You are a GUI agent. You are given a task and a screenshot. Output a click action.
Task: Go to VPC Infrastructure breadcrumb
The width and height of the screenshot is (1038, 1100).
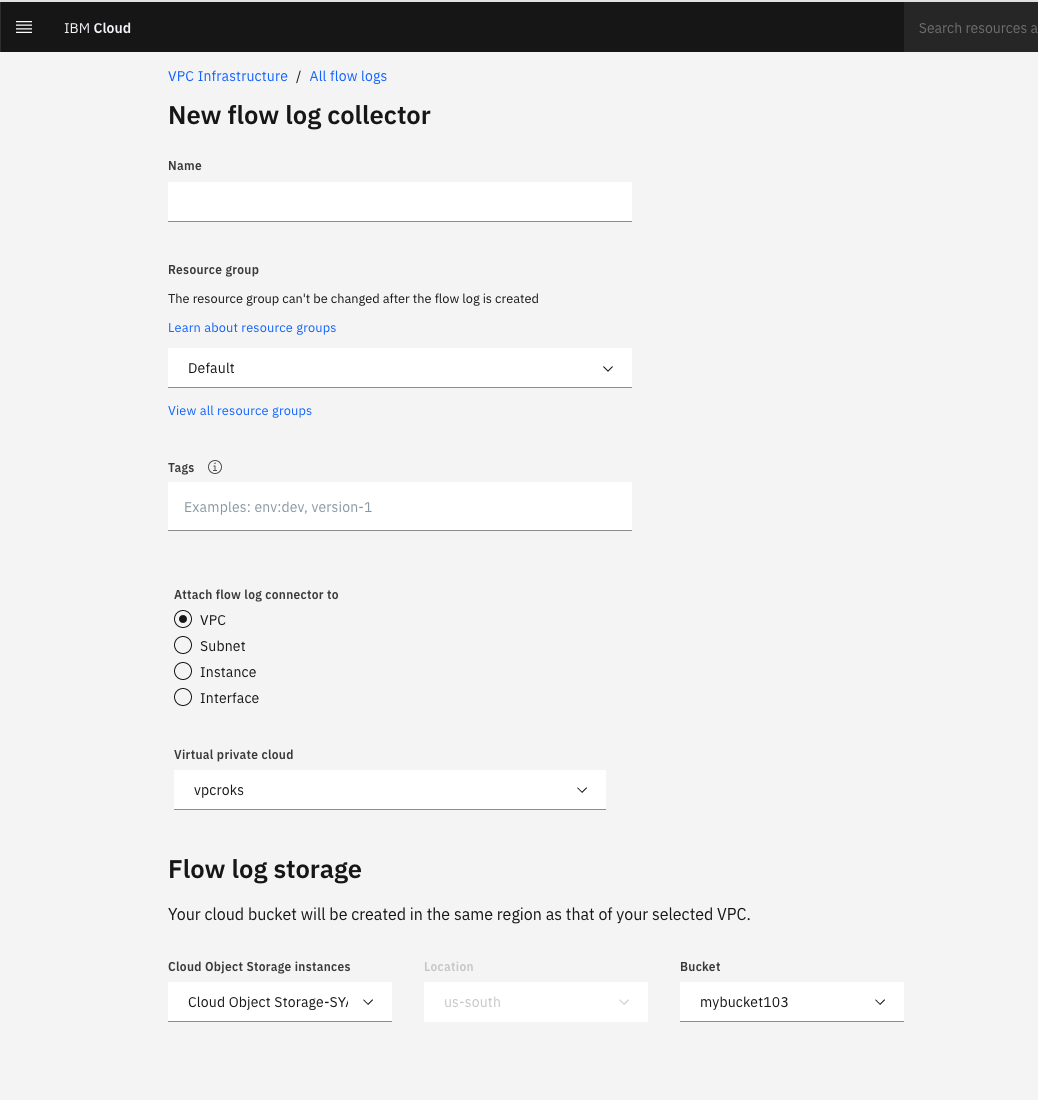pos(228,76)
